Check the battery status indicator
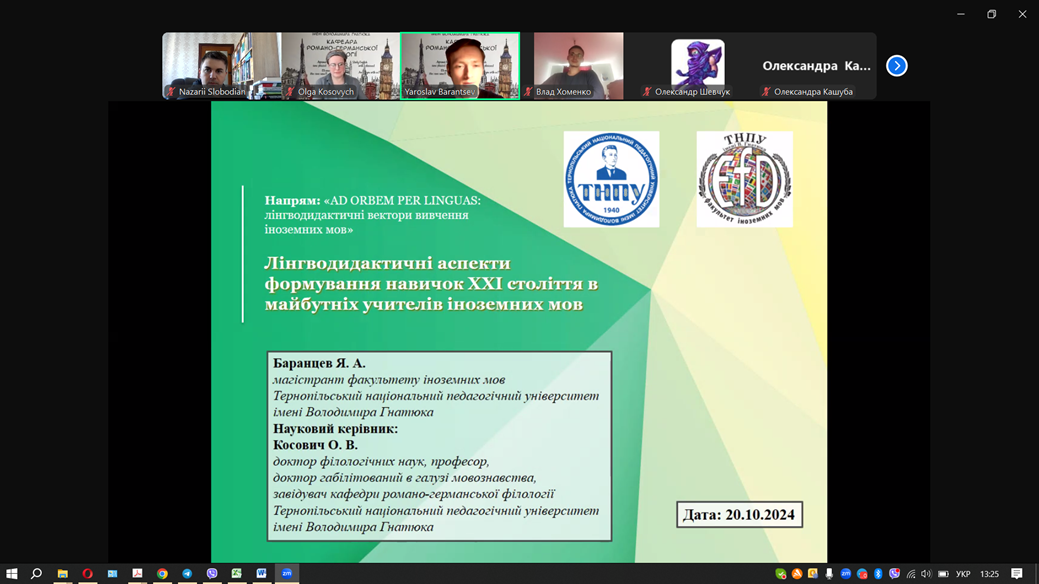 944,573
